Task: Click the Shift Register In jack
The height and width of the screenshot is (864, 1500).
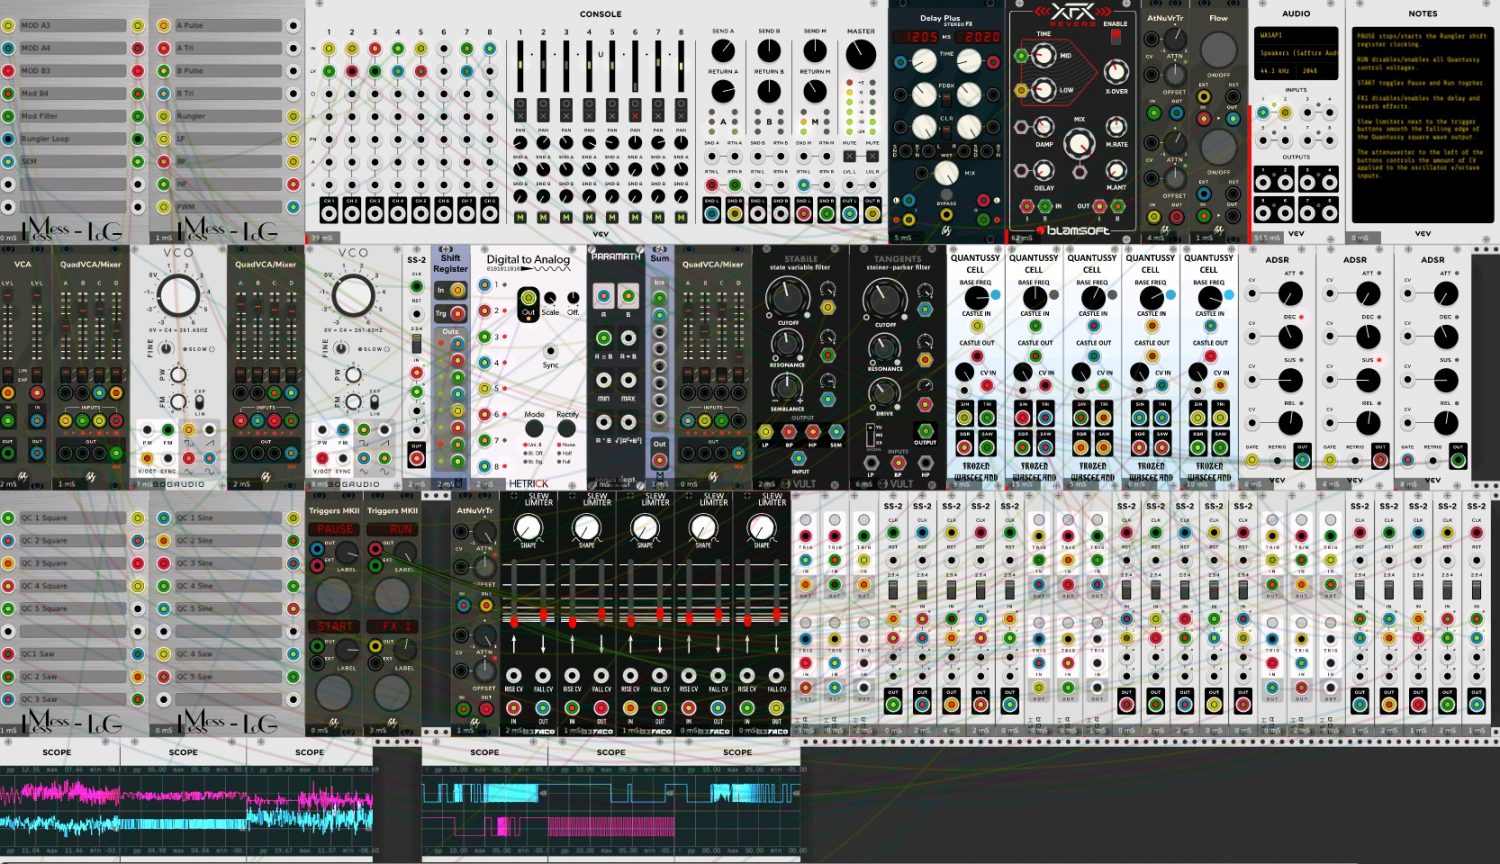Action: click(x=457, y=290)
